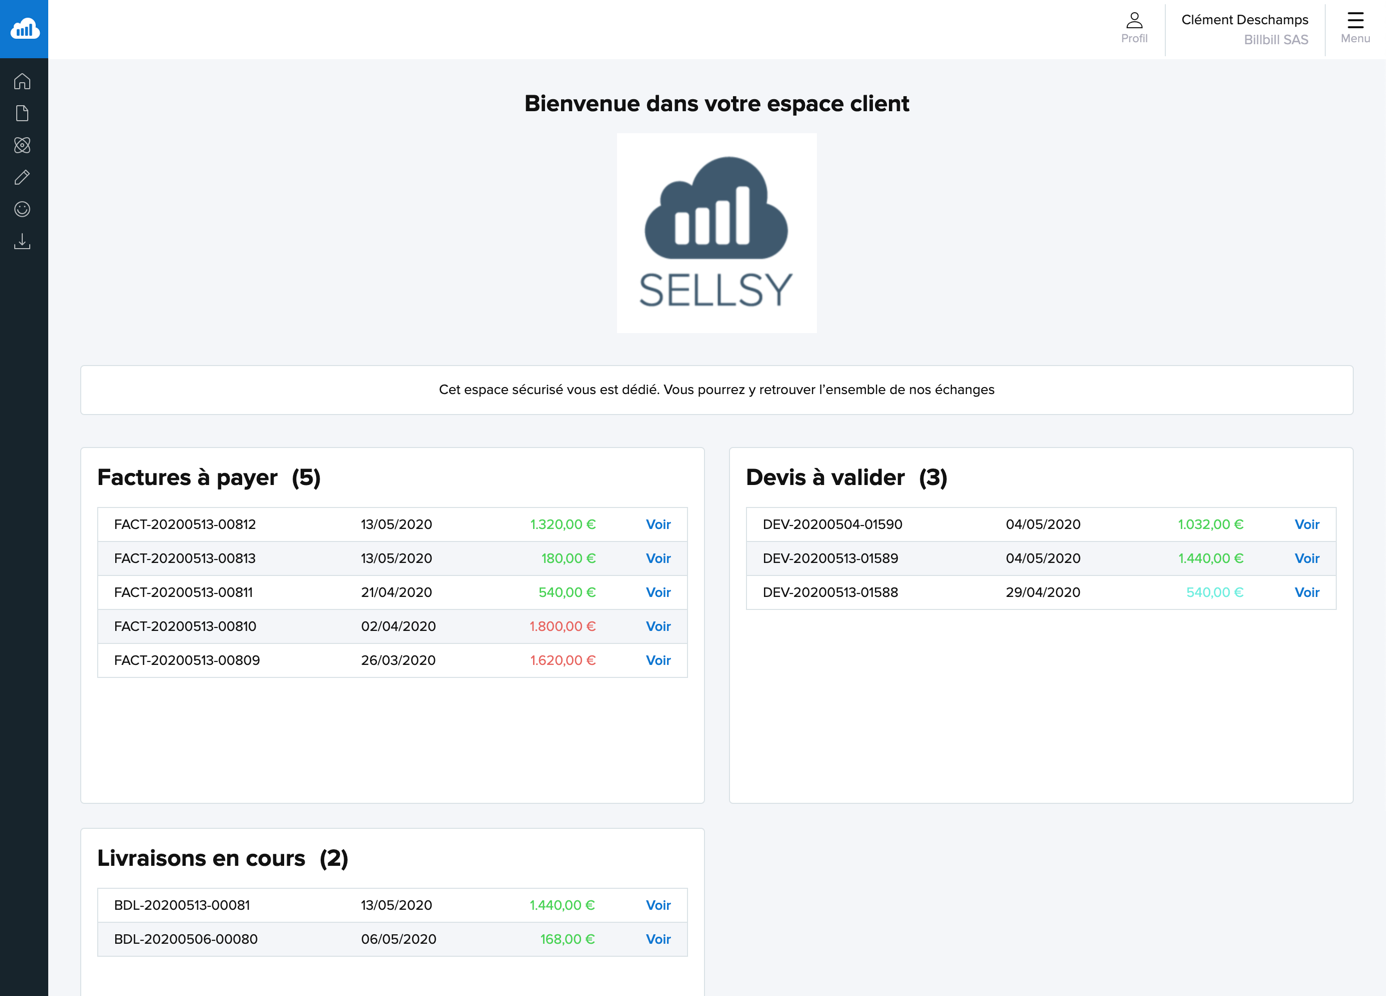Image resolution: width=1386 pixels, height=996 pixels.
Task: Click the date 26/03/2020
Action: click(x=398, y=660)
